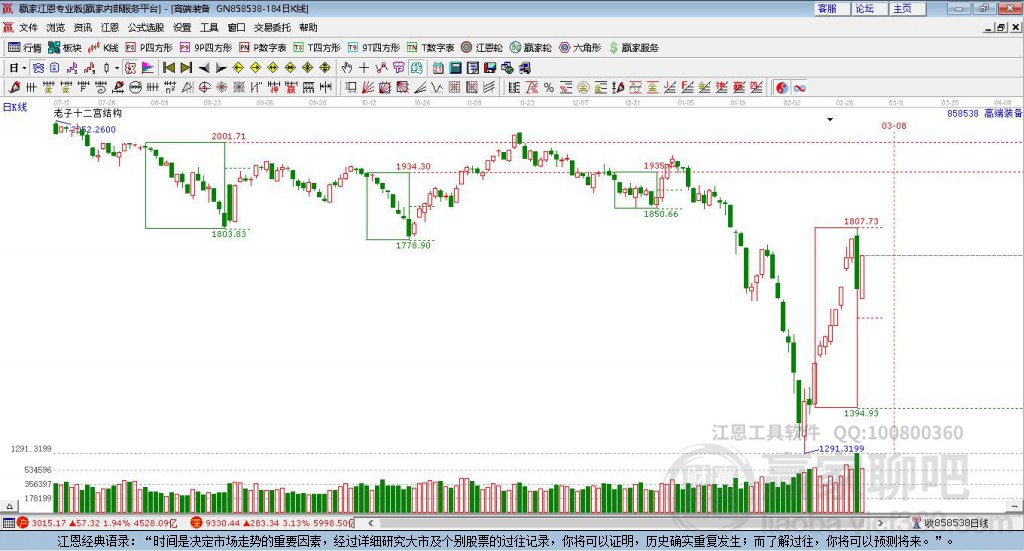Click the 客服 customer service button
Image resolution: width=1024 pixels, height=551 pixels.
831,8
